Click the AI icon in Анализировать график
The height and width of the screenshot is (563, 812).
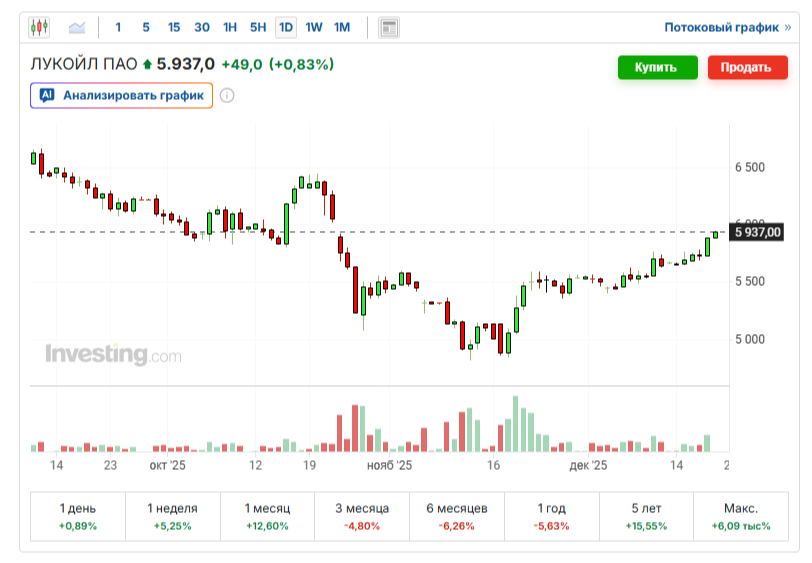(x=47, y=95)
